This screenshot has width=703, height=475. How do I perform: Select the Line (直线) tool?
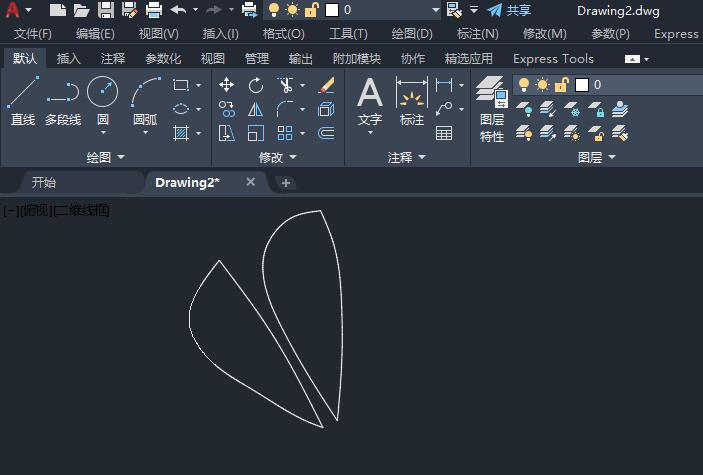23,100
